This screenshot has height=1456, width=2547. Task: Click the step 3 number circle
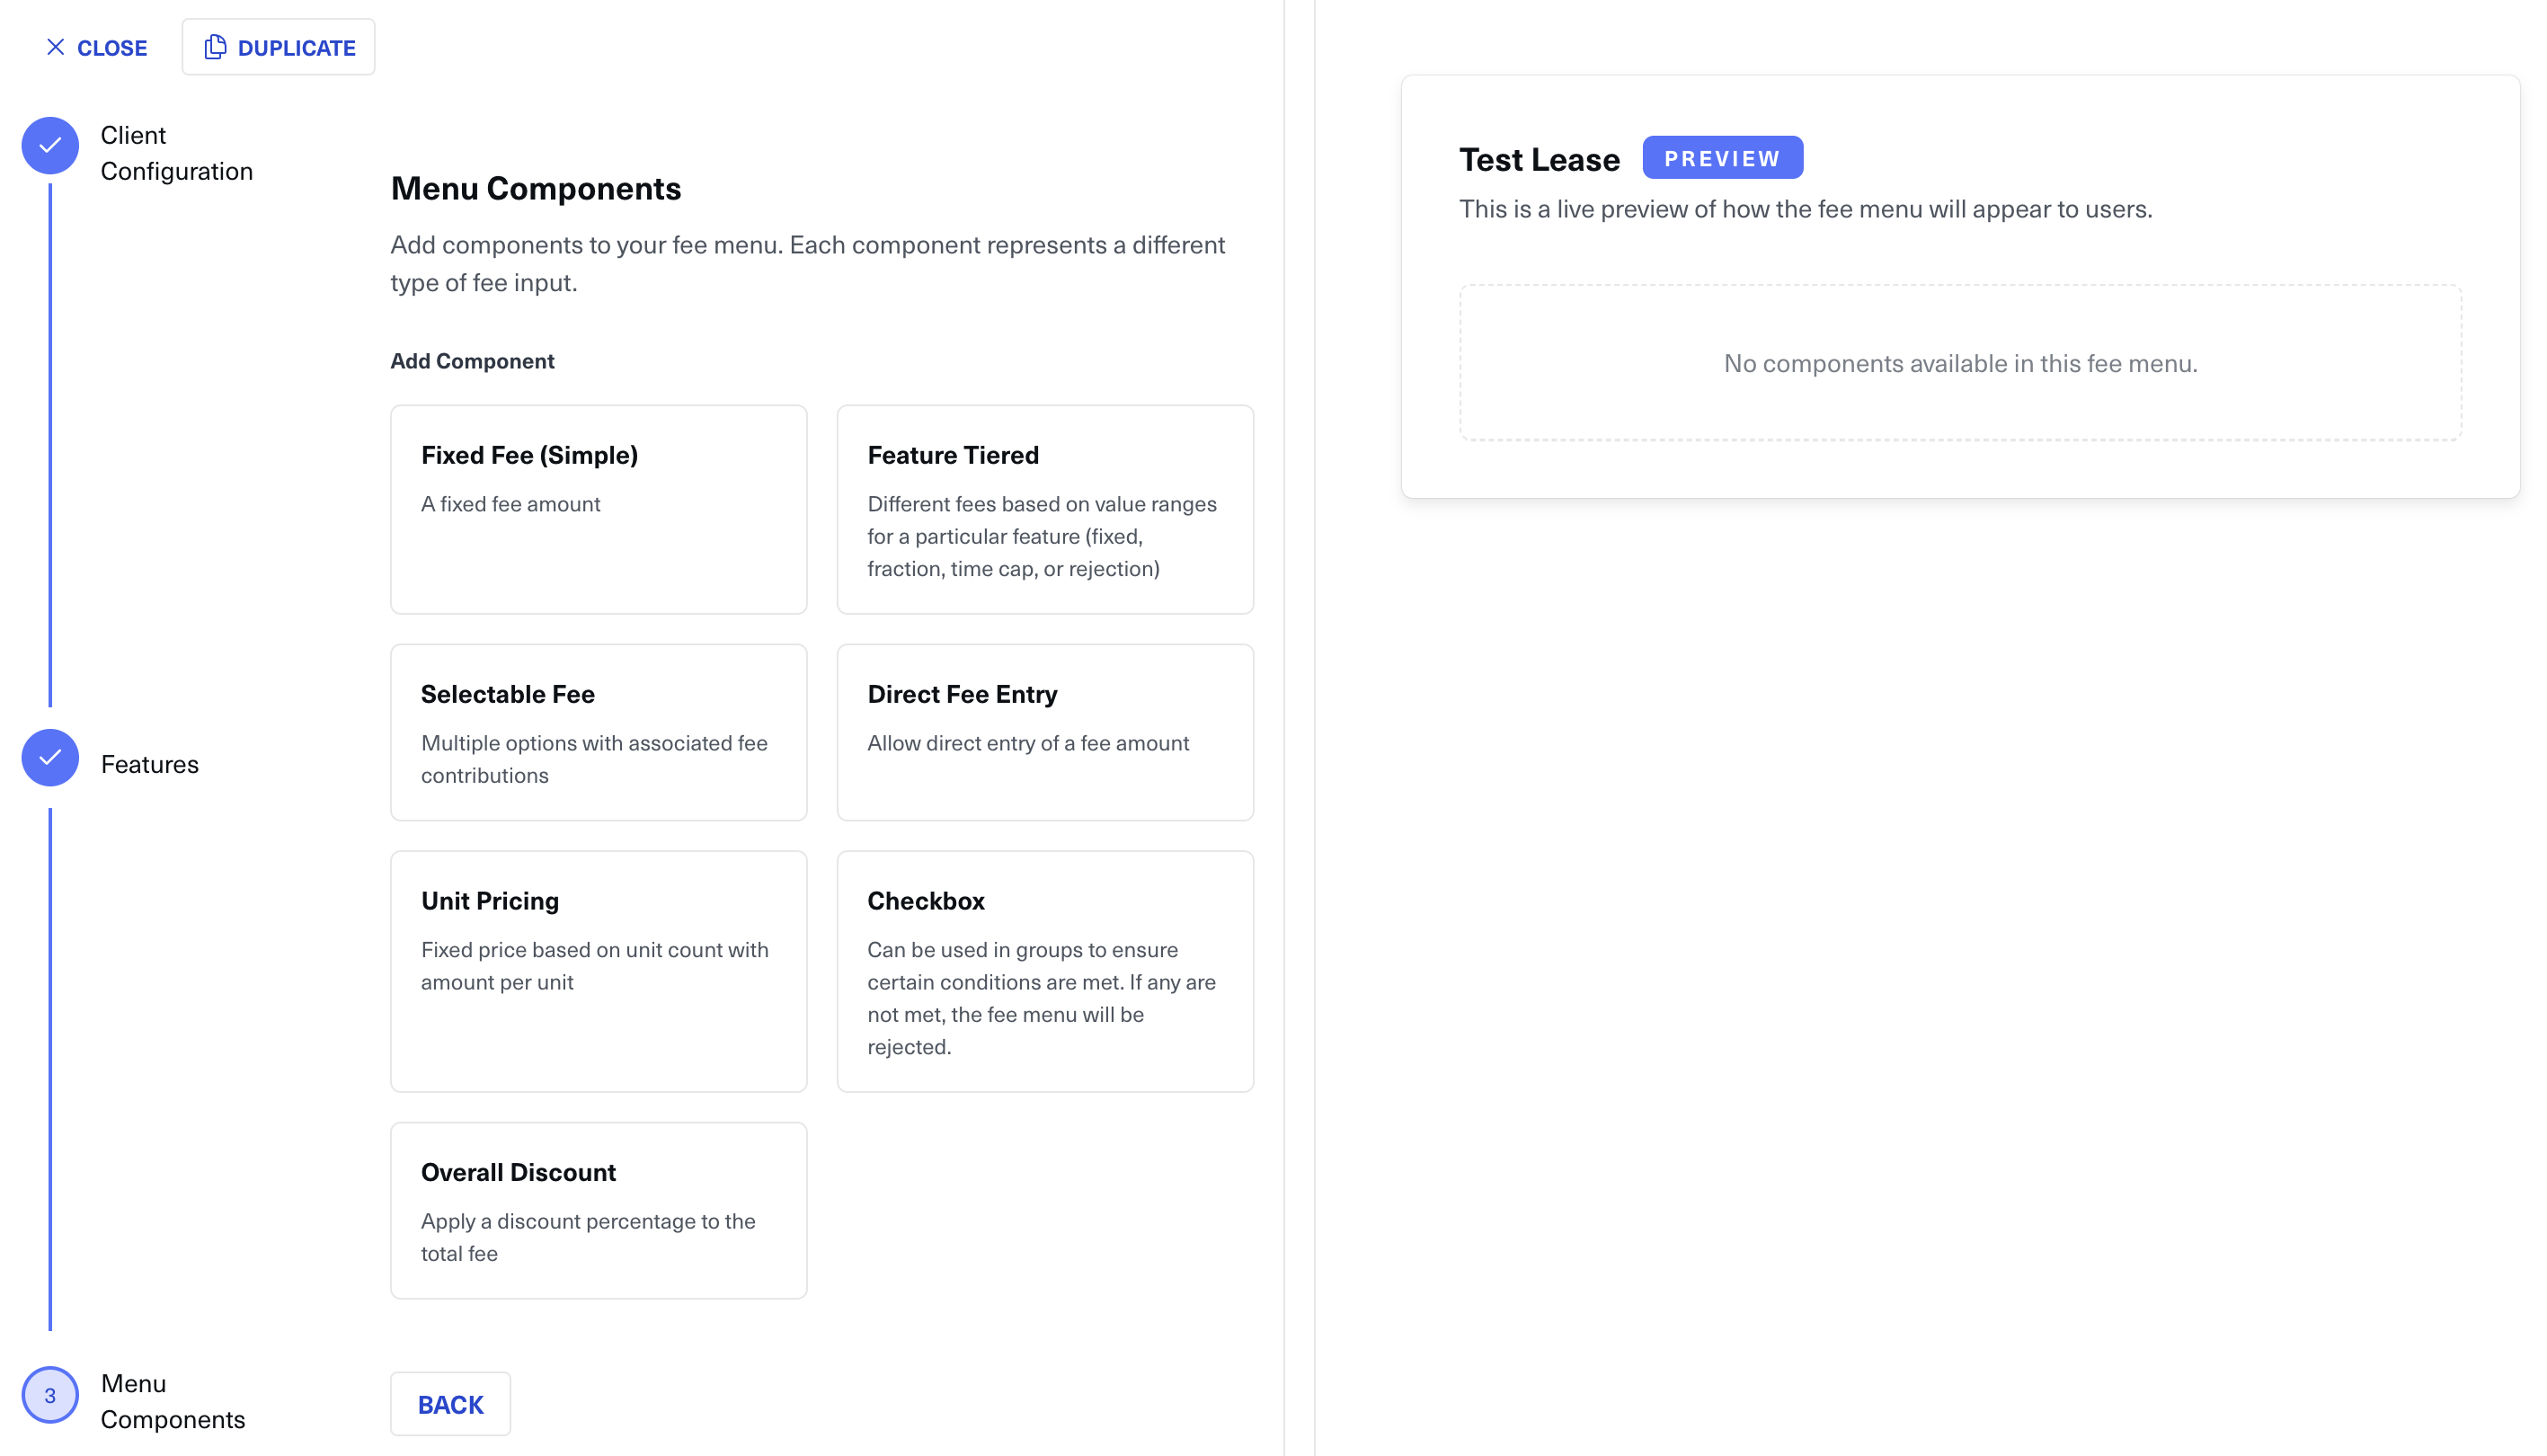pyautogui.click(x=50, y=1394)
